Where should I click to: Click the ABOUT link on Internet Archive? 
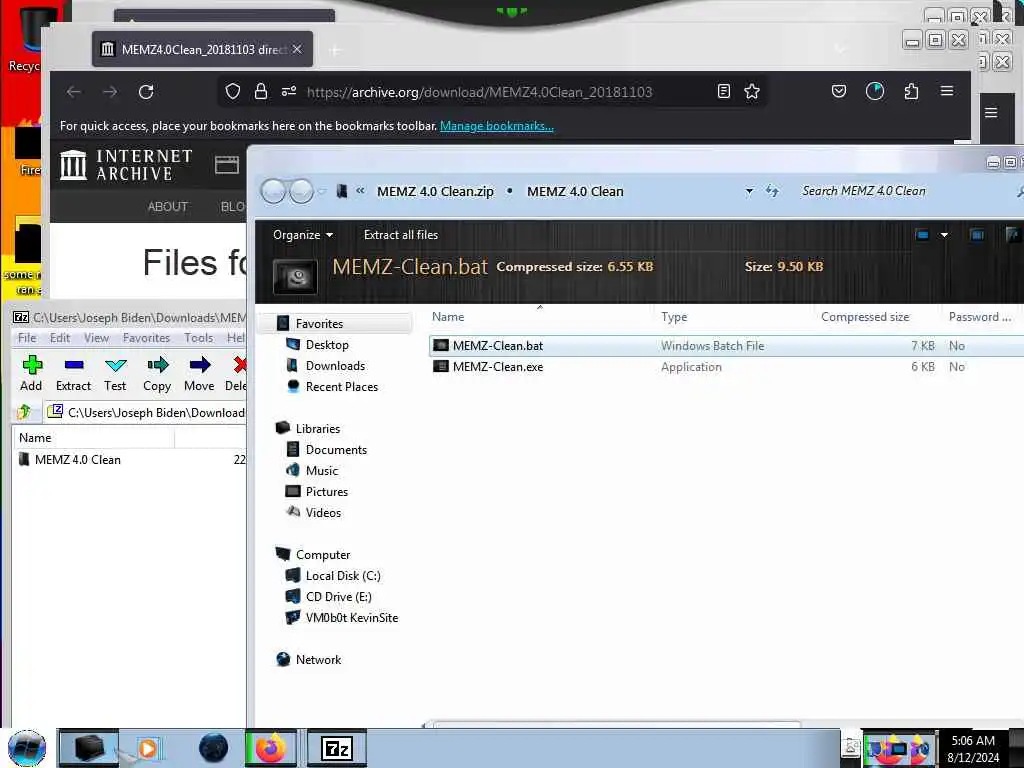[x=168, y=207]
